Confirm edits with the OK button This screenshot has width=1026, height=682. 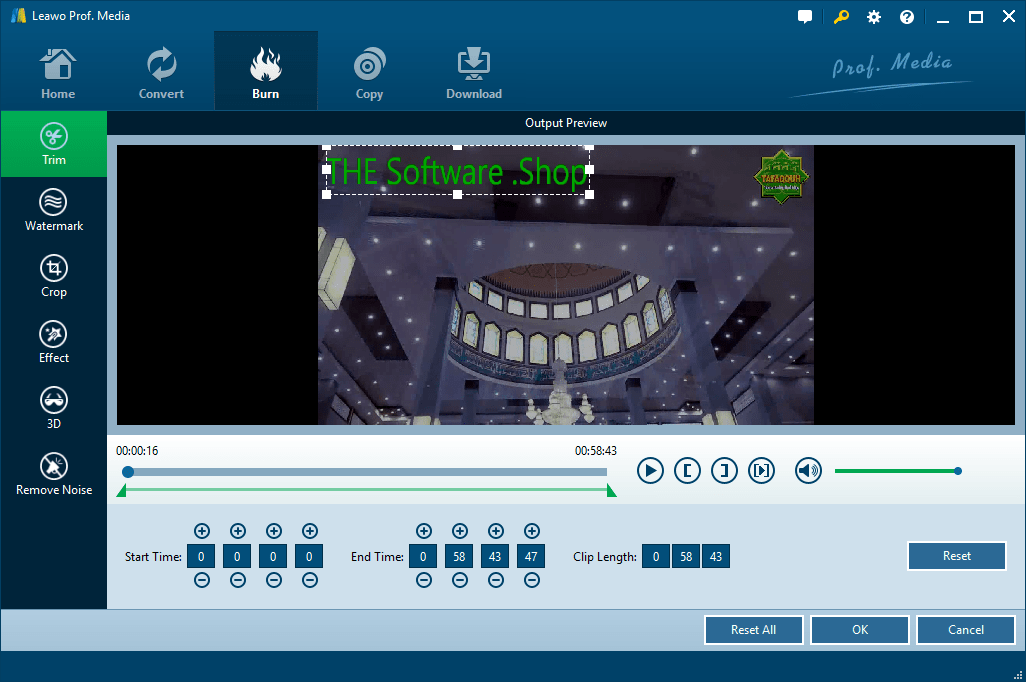pyautogui.click(x=860, y=630)
